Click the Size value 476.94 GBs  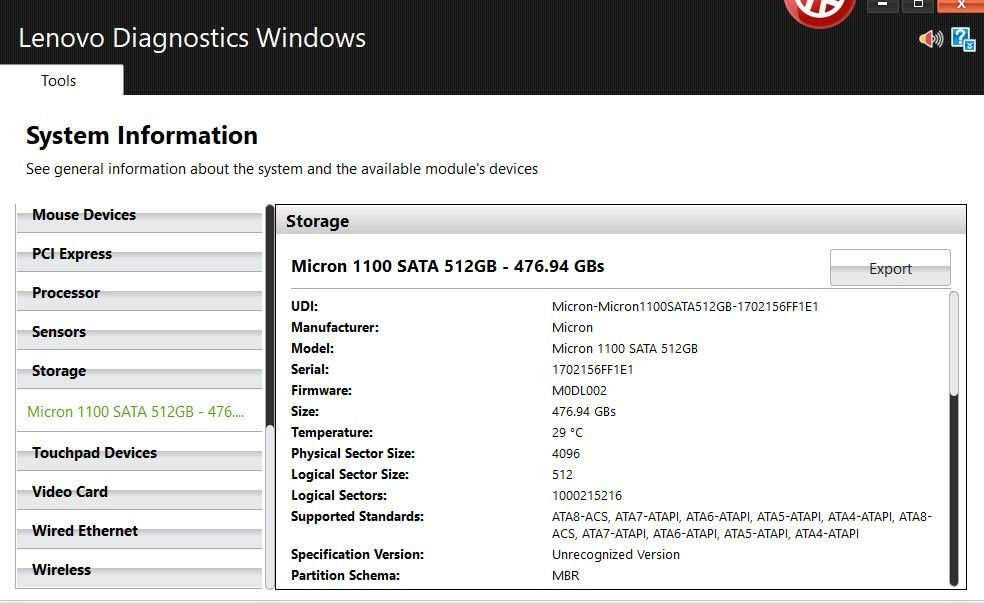[x=584, y=412]
